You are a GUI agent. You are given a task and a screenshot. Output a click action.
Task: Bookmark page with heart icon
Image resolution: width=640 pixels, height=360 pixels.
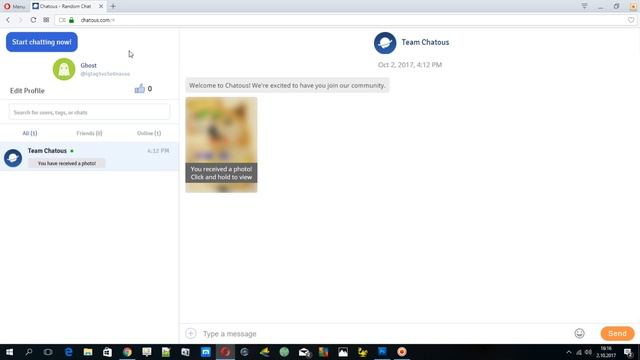click(631, 20)
